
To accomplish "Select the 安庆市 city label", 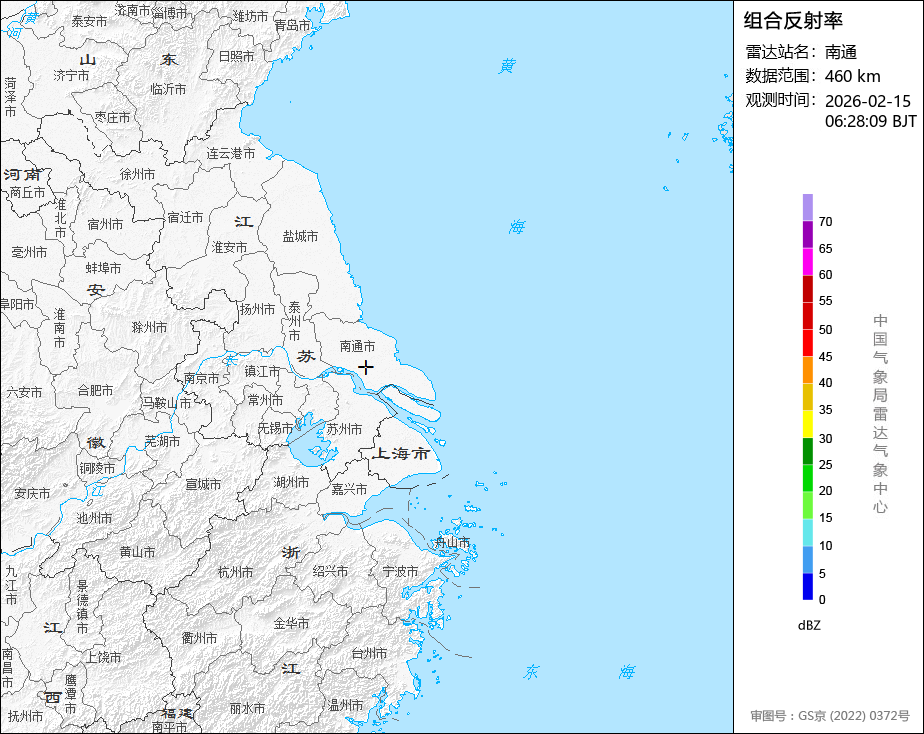I will [x=32, y=493].
